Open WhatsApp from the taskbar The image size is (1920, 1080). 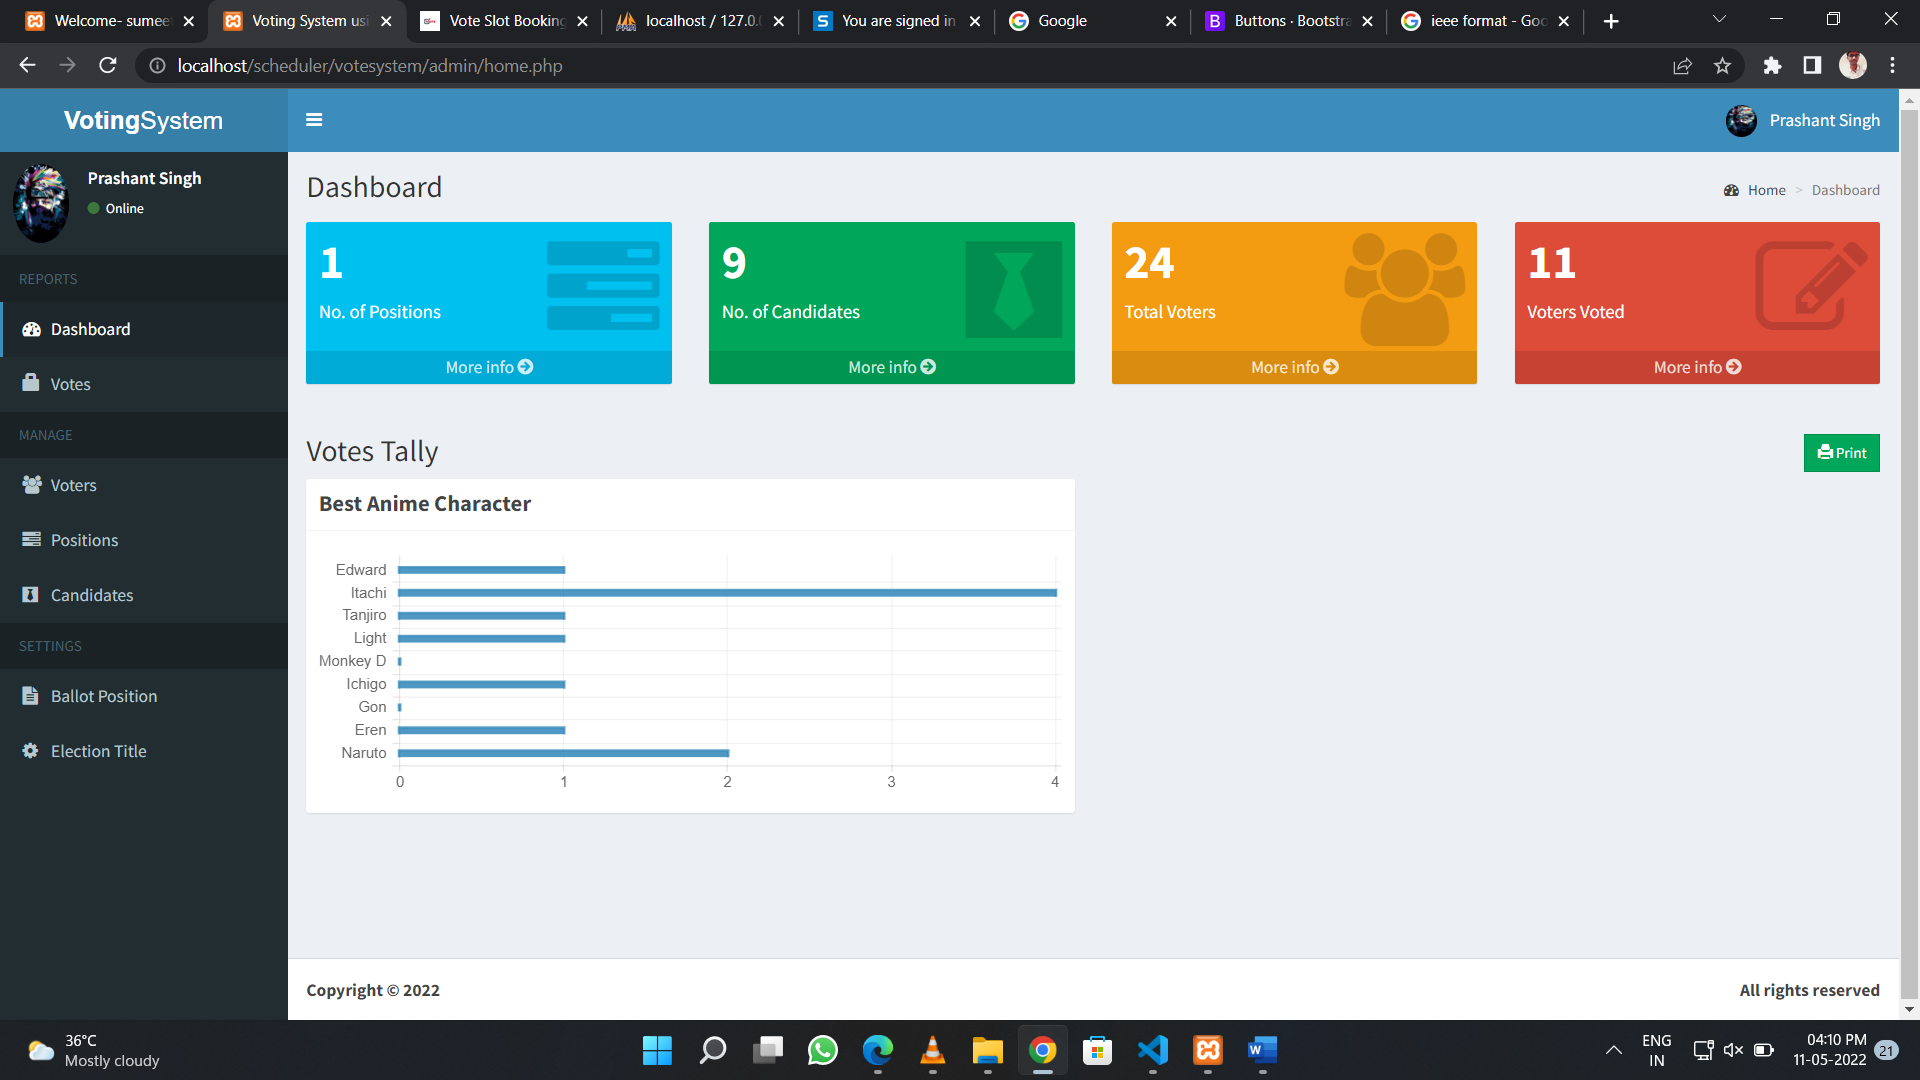tap(822, 1051)
